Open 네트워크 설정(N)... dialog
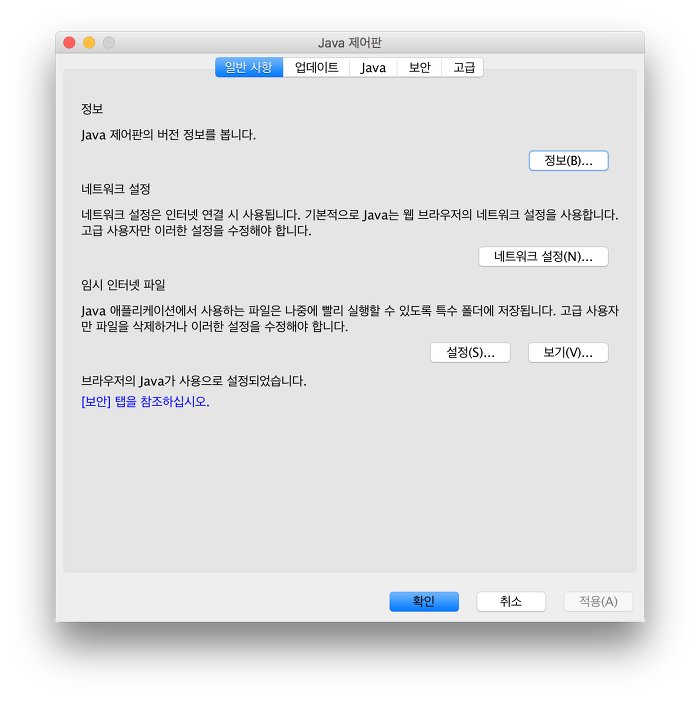 click(x=543, y=257)
